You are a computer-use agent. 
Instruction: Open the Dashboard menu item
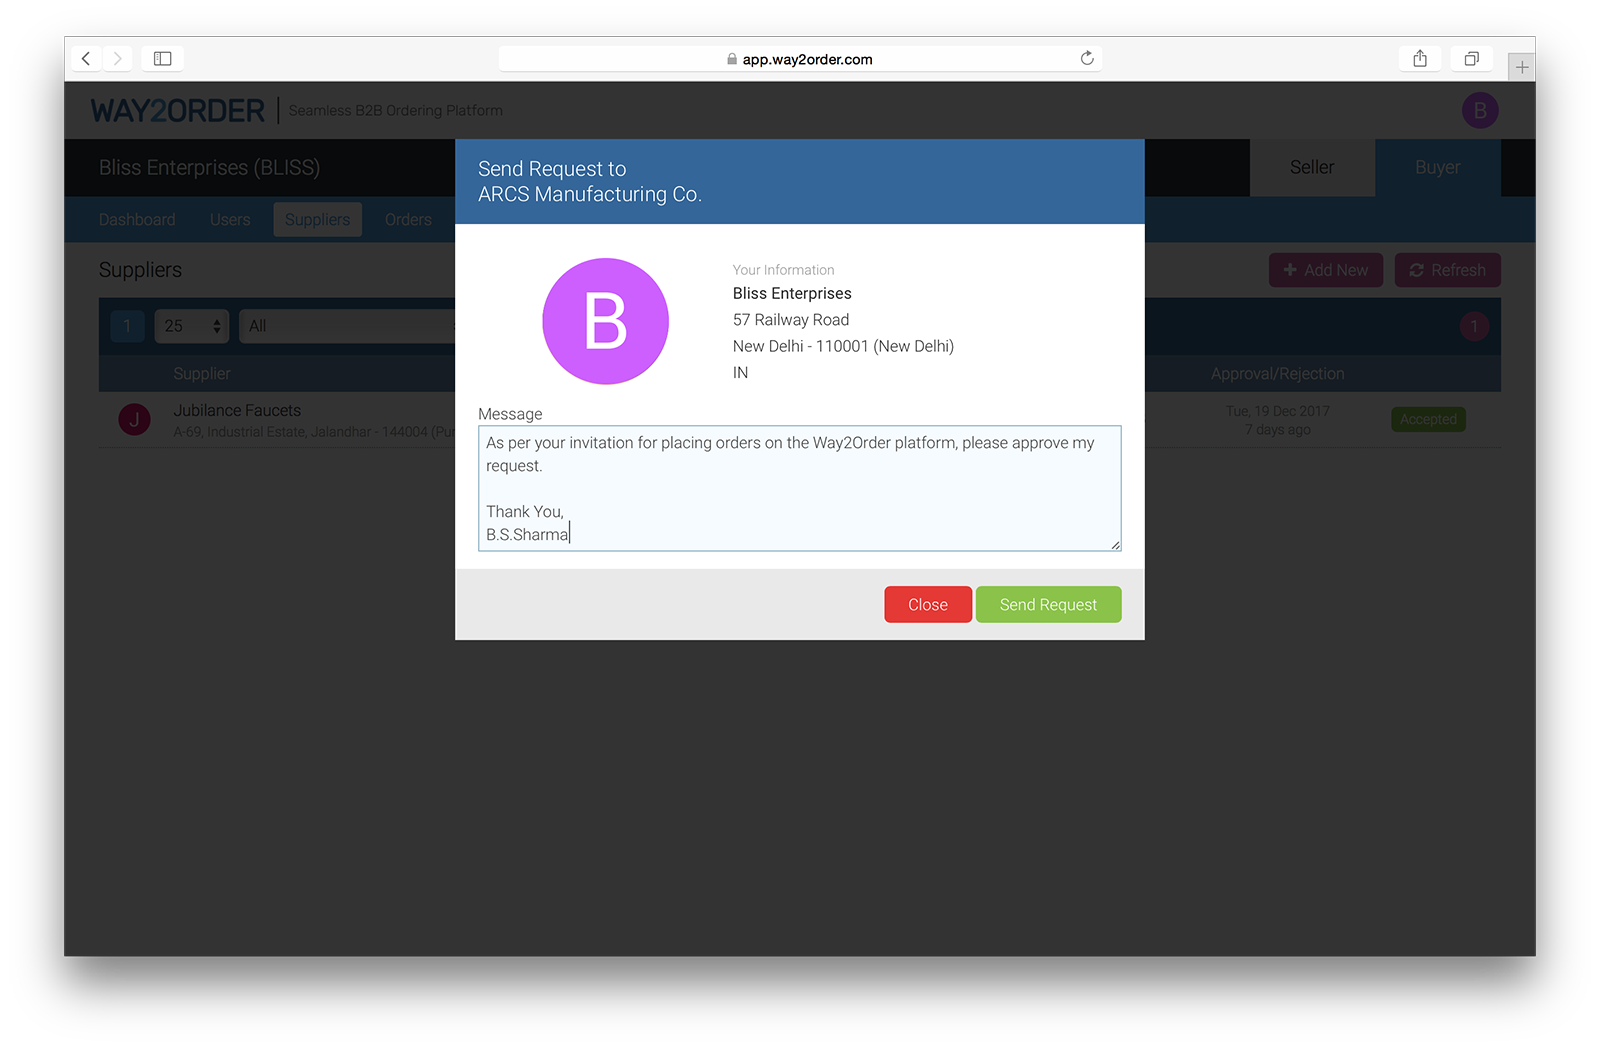137,220
